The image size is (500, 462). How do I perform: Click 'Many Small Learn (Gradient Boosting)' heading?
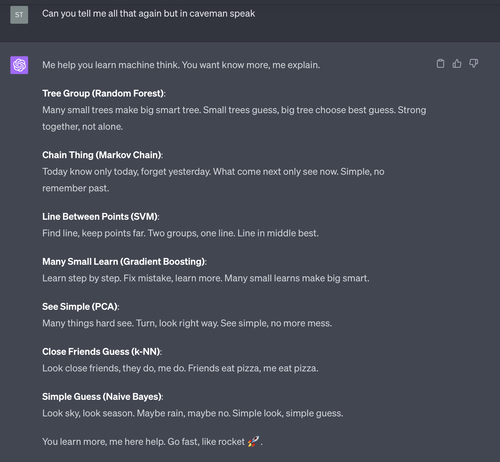(x=124, y=262)
